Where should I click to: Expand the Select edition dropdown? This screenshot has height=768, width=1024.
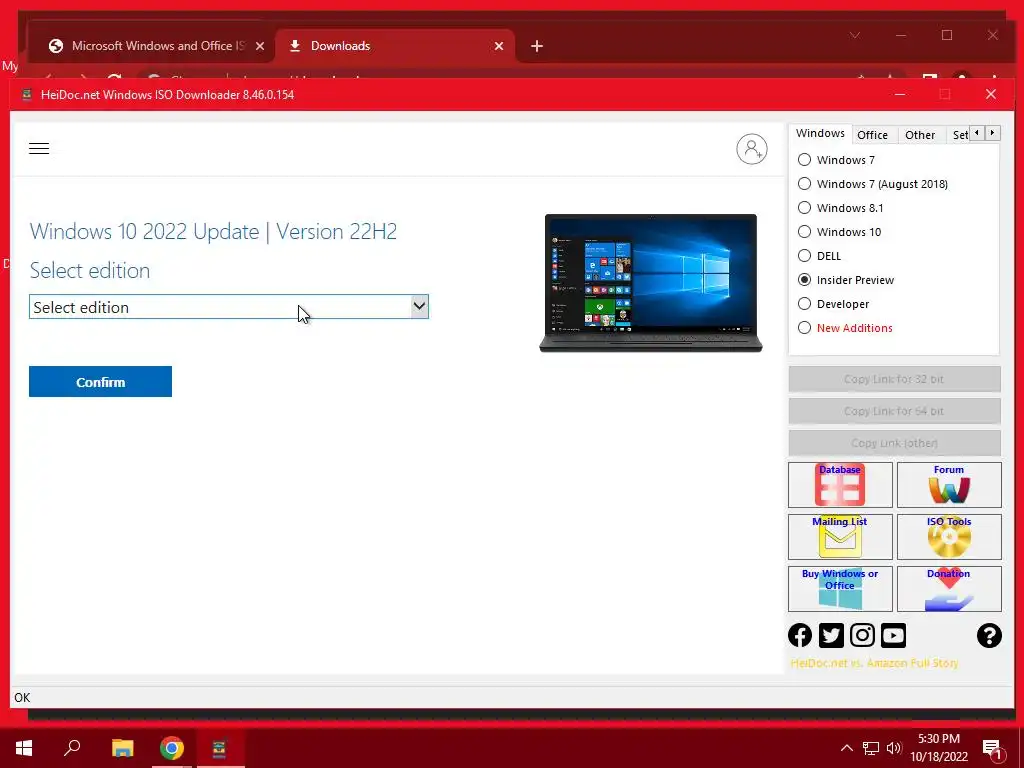tap(229, 307)
